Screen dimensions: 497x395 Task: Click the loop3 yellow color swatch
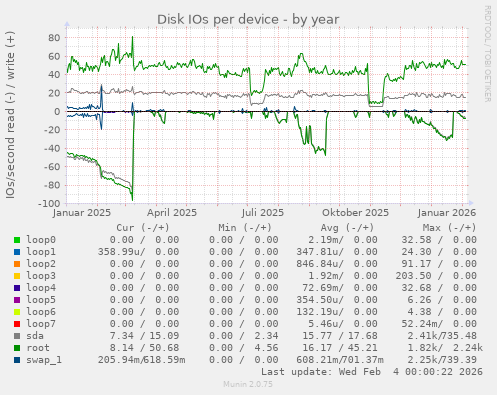point(17,276)
